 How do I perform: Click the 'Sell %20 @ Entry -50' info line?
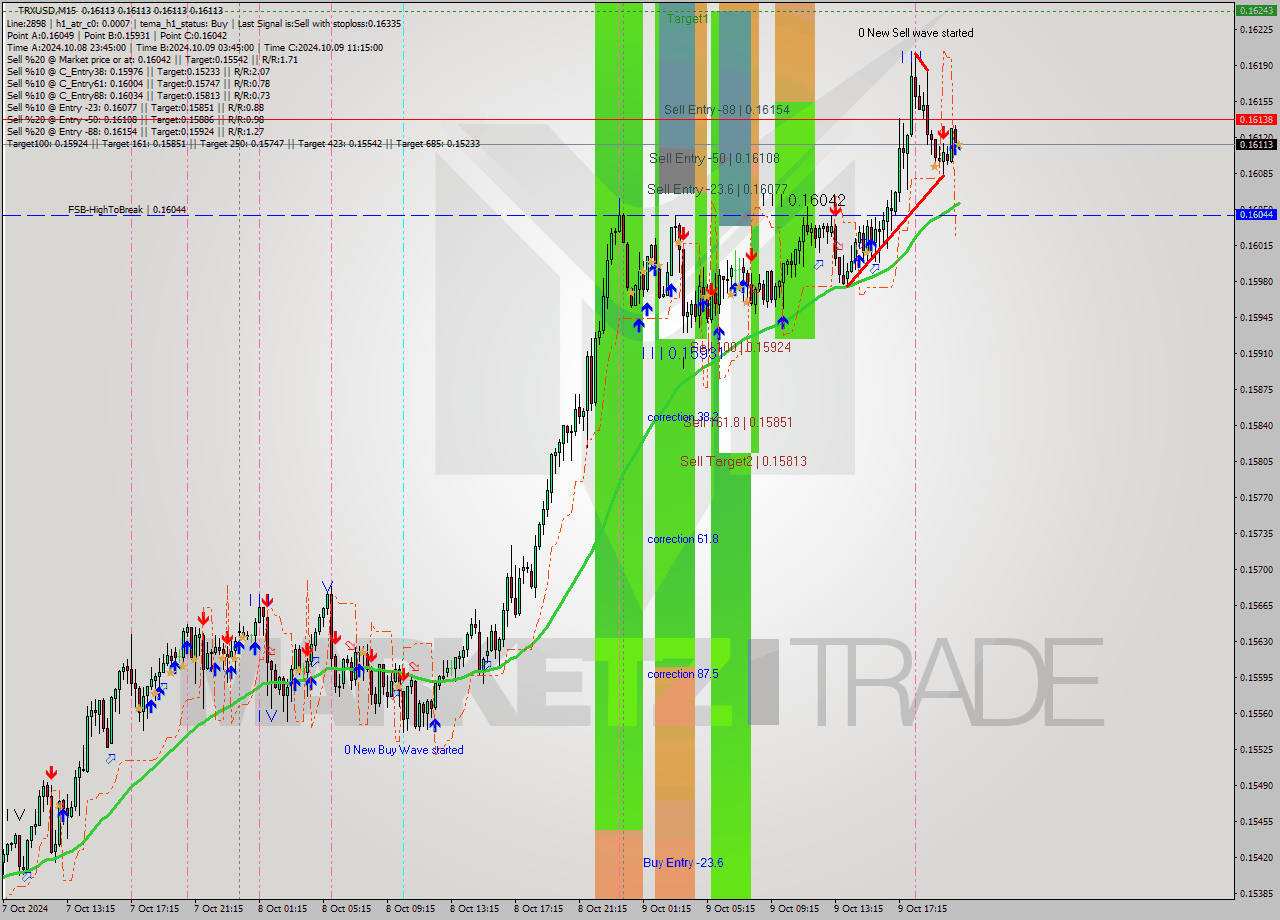pyautogui.click(x=135, y=119)
